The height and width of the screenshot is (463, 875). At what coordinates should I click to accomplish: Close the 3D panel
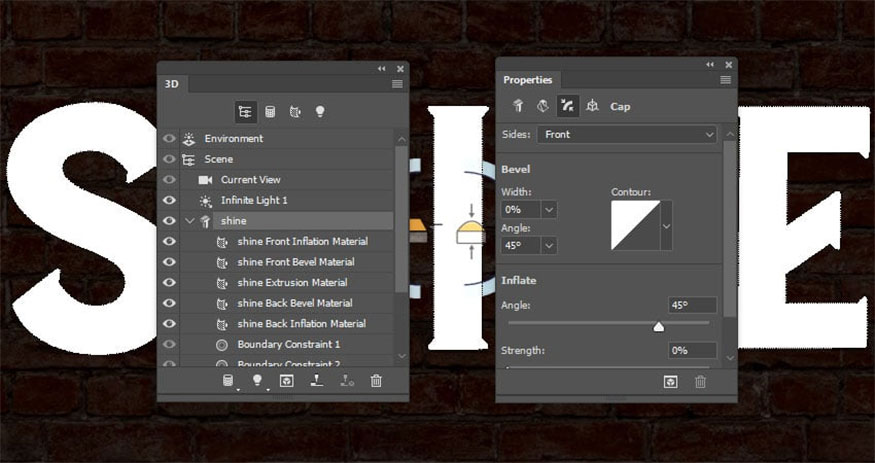400,69
